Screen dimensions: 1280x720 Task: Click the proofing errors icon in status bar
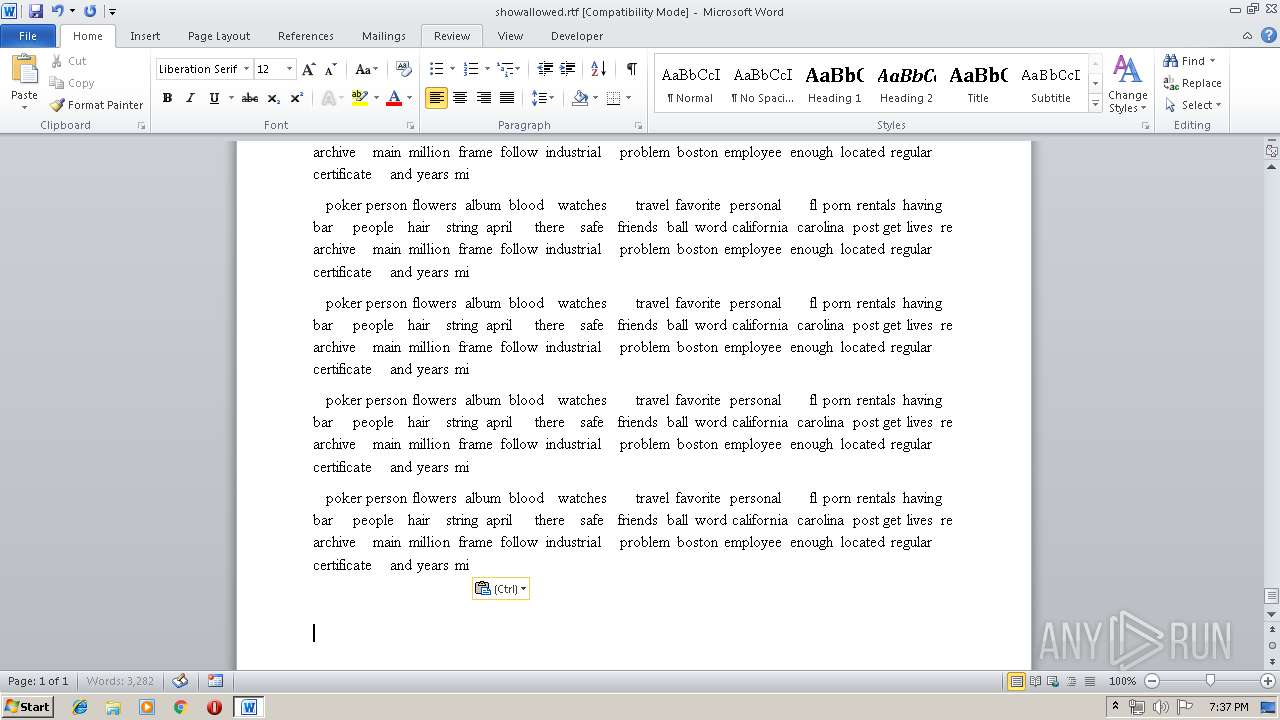coord(180,681)
